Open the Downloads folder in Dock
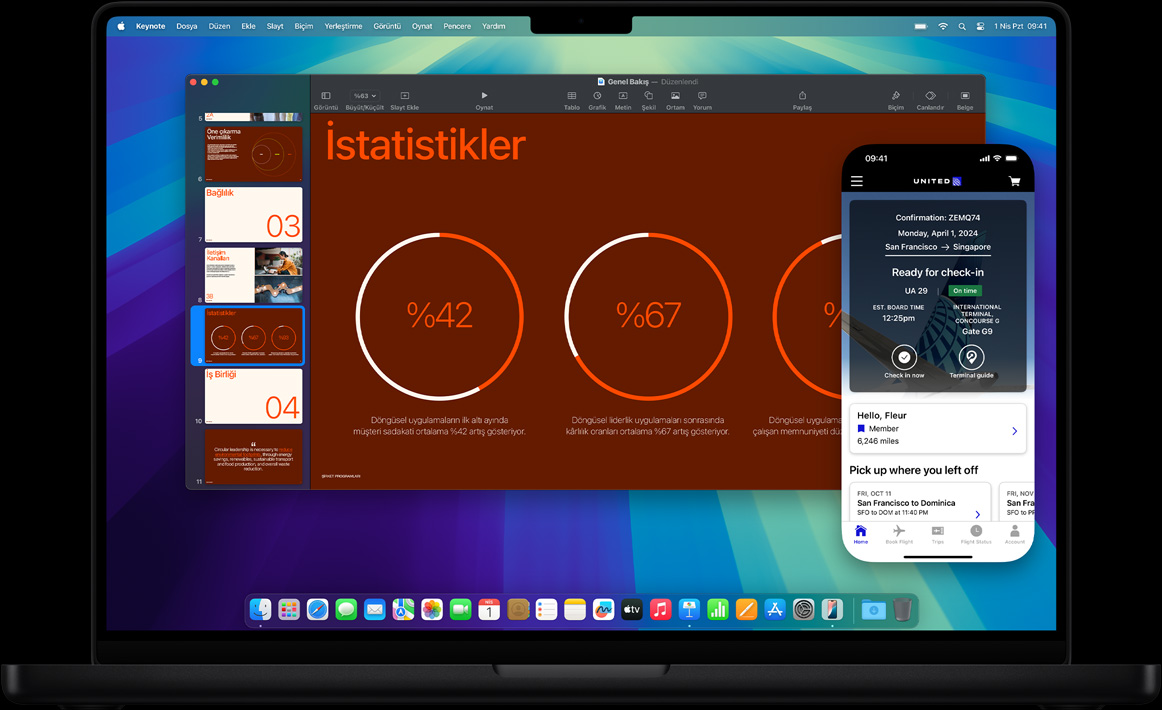 (x=873, y=609)
